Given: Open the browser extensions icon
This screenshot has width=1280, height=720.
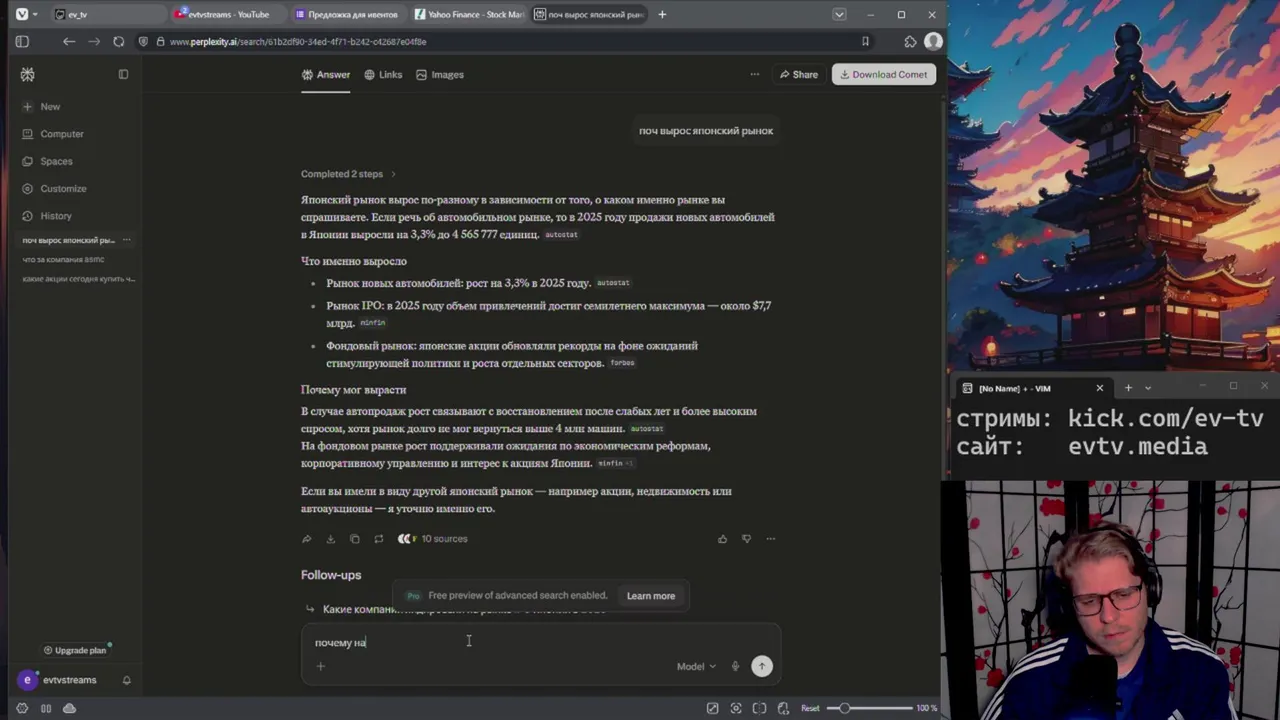Looking at the screenshot, I should (910, 41).
